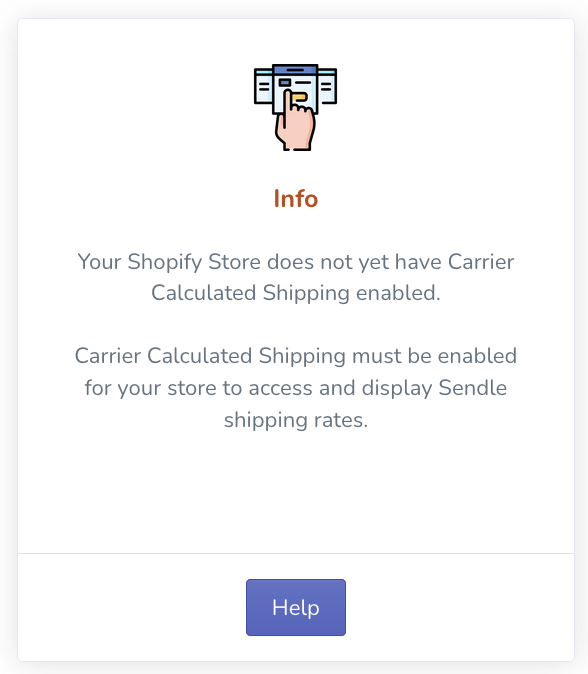Click 'does not yet have Carrier' text

pos(391,262)
